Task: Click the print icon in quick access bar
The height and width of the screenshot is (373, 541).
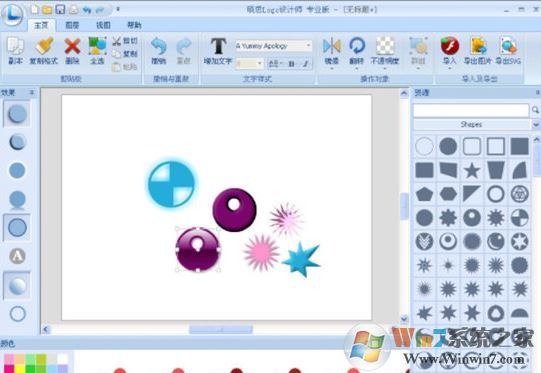Action: (73, 9)
